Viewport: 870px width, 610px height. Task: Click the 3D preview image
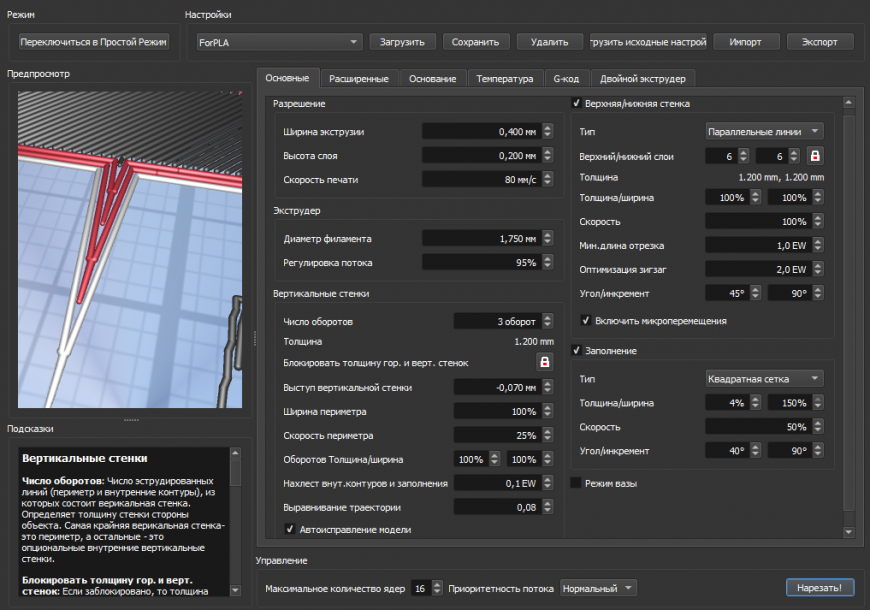(130, 250)
